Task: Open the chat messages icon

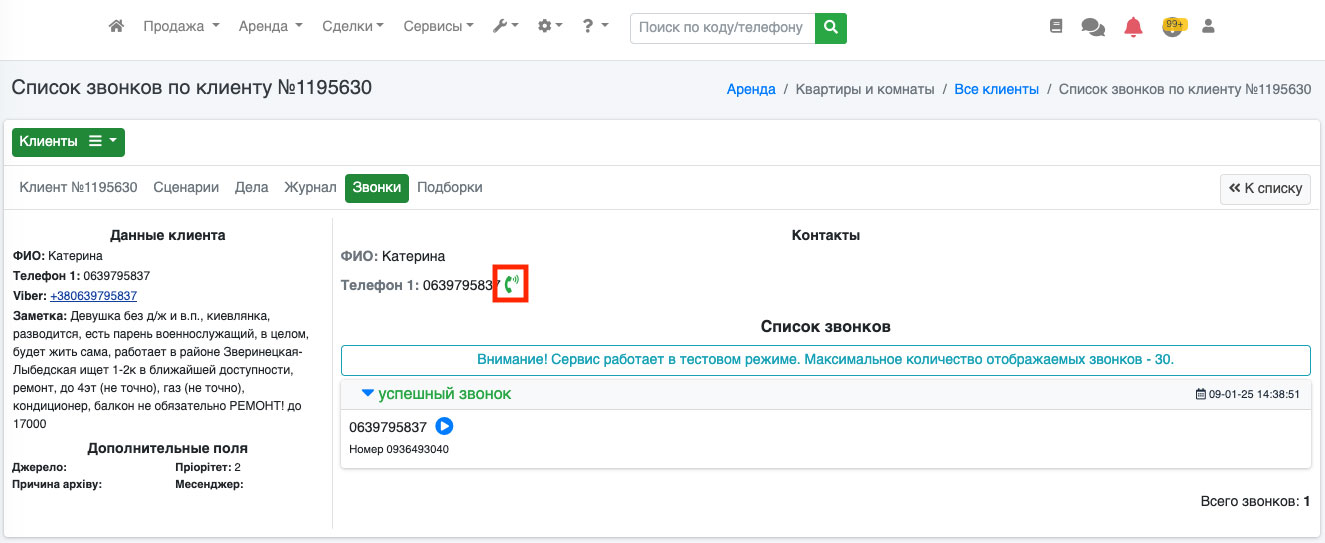Action: coord(1093,27)
